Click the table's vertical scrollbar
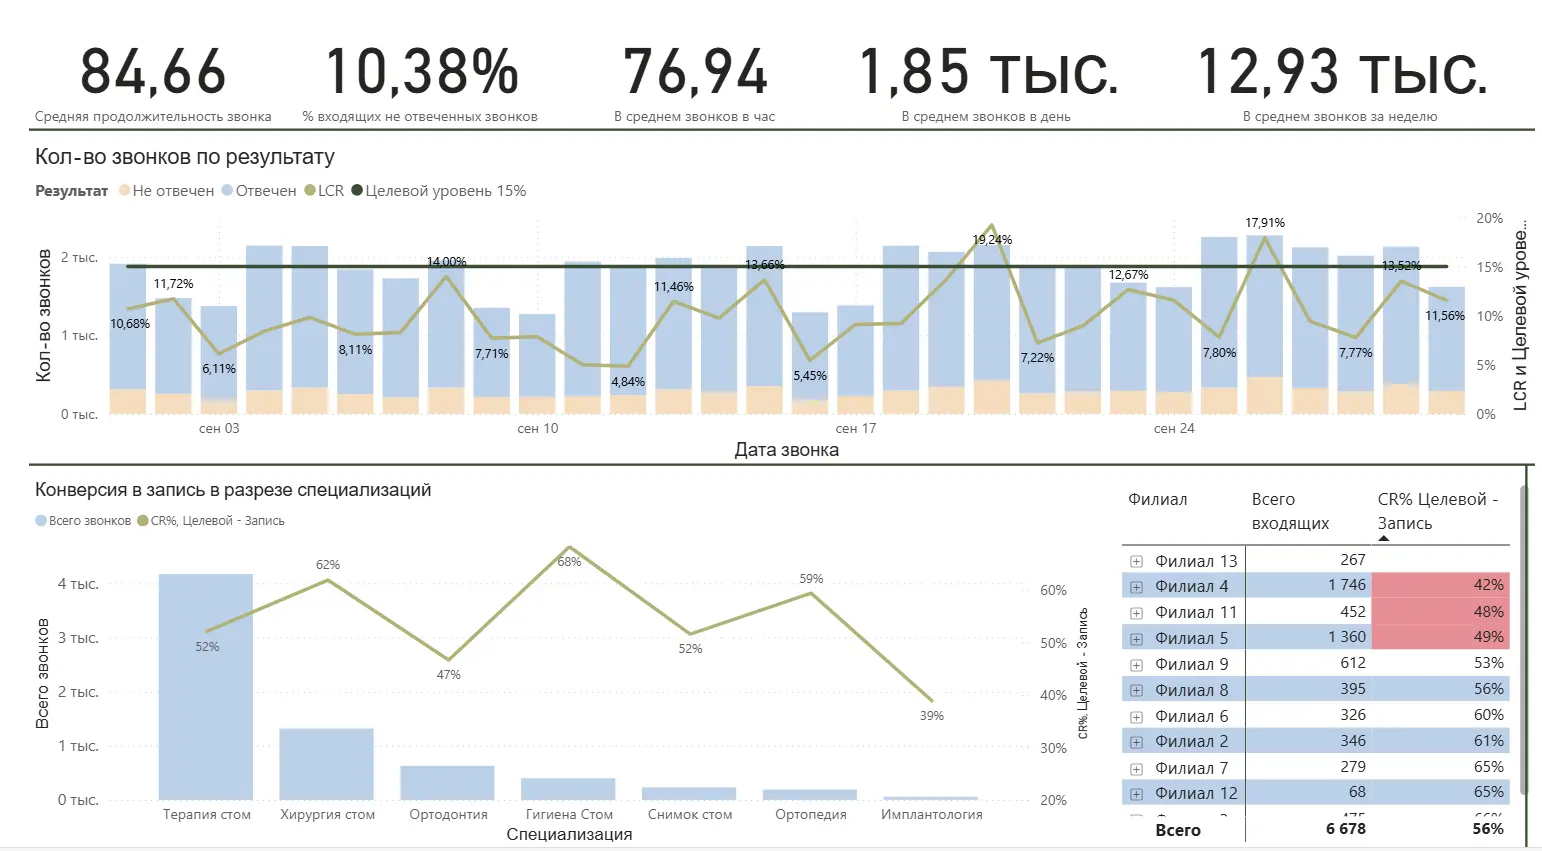1542x851 pixels. pyautogui.click(x=1524, y=640)
